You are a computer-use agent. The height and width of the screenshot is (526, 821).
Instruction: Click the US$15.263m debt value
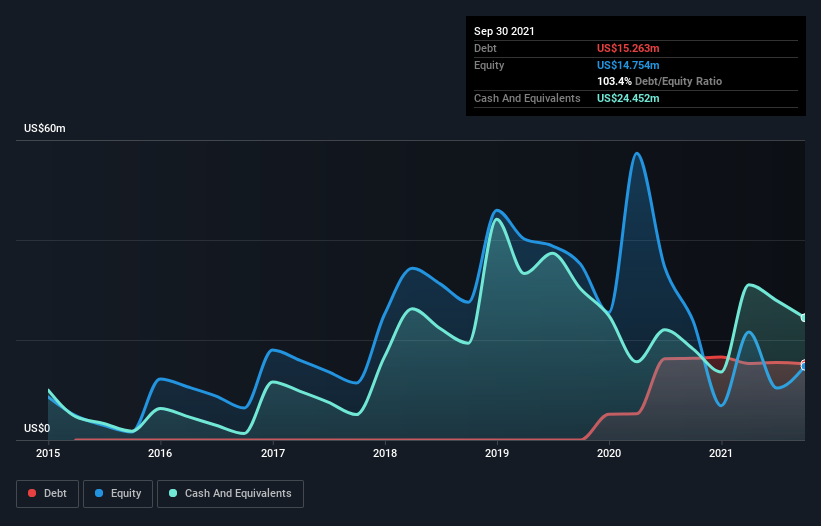(628, 48)
